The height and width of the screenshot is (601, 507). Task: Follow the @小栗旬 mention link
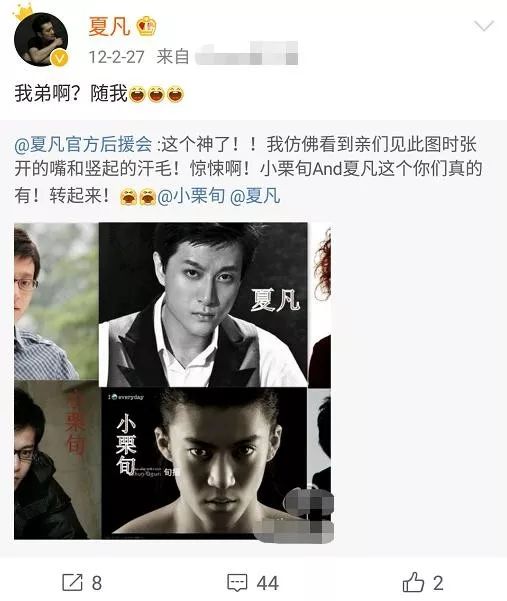click(191, 197)
